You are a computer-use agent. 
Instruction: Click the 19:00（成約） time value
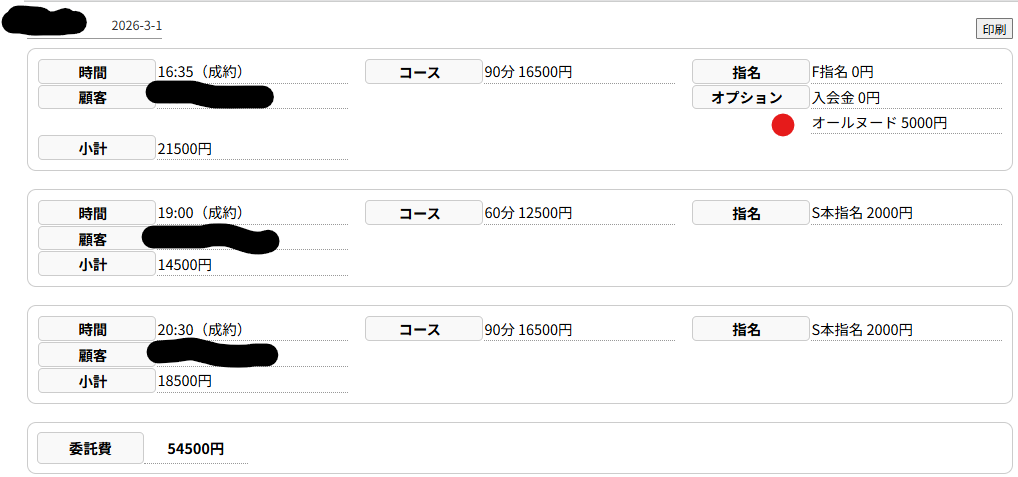pos(200,213)
